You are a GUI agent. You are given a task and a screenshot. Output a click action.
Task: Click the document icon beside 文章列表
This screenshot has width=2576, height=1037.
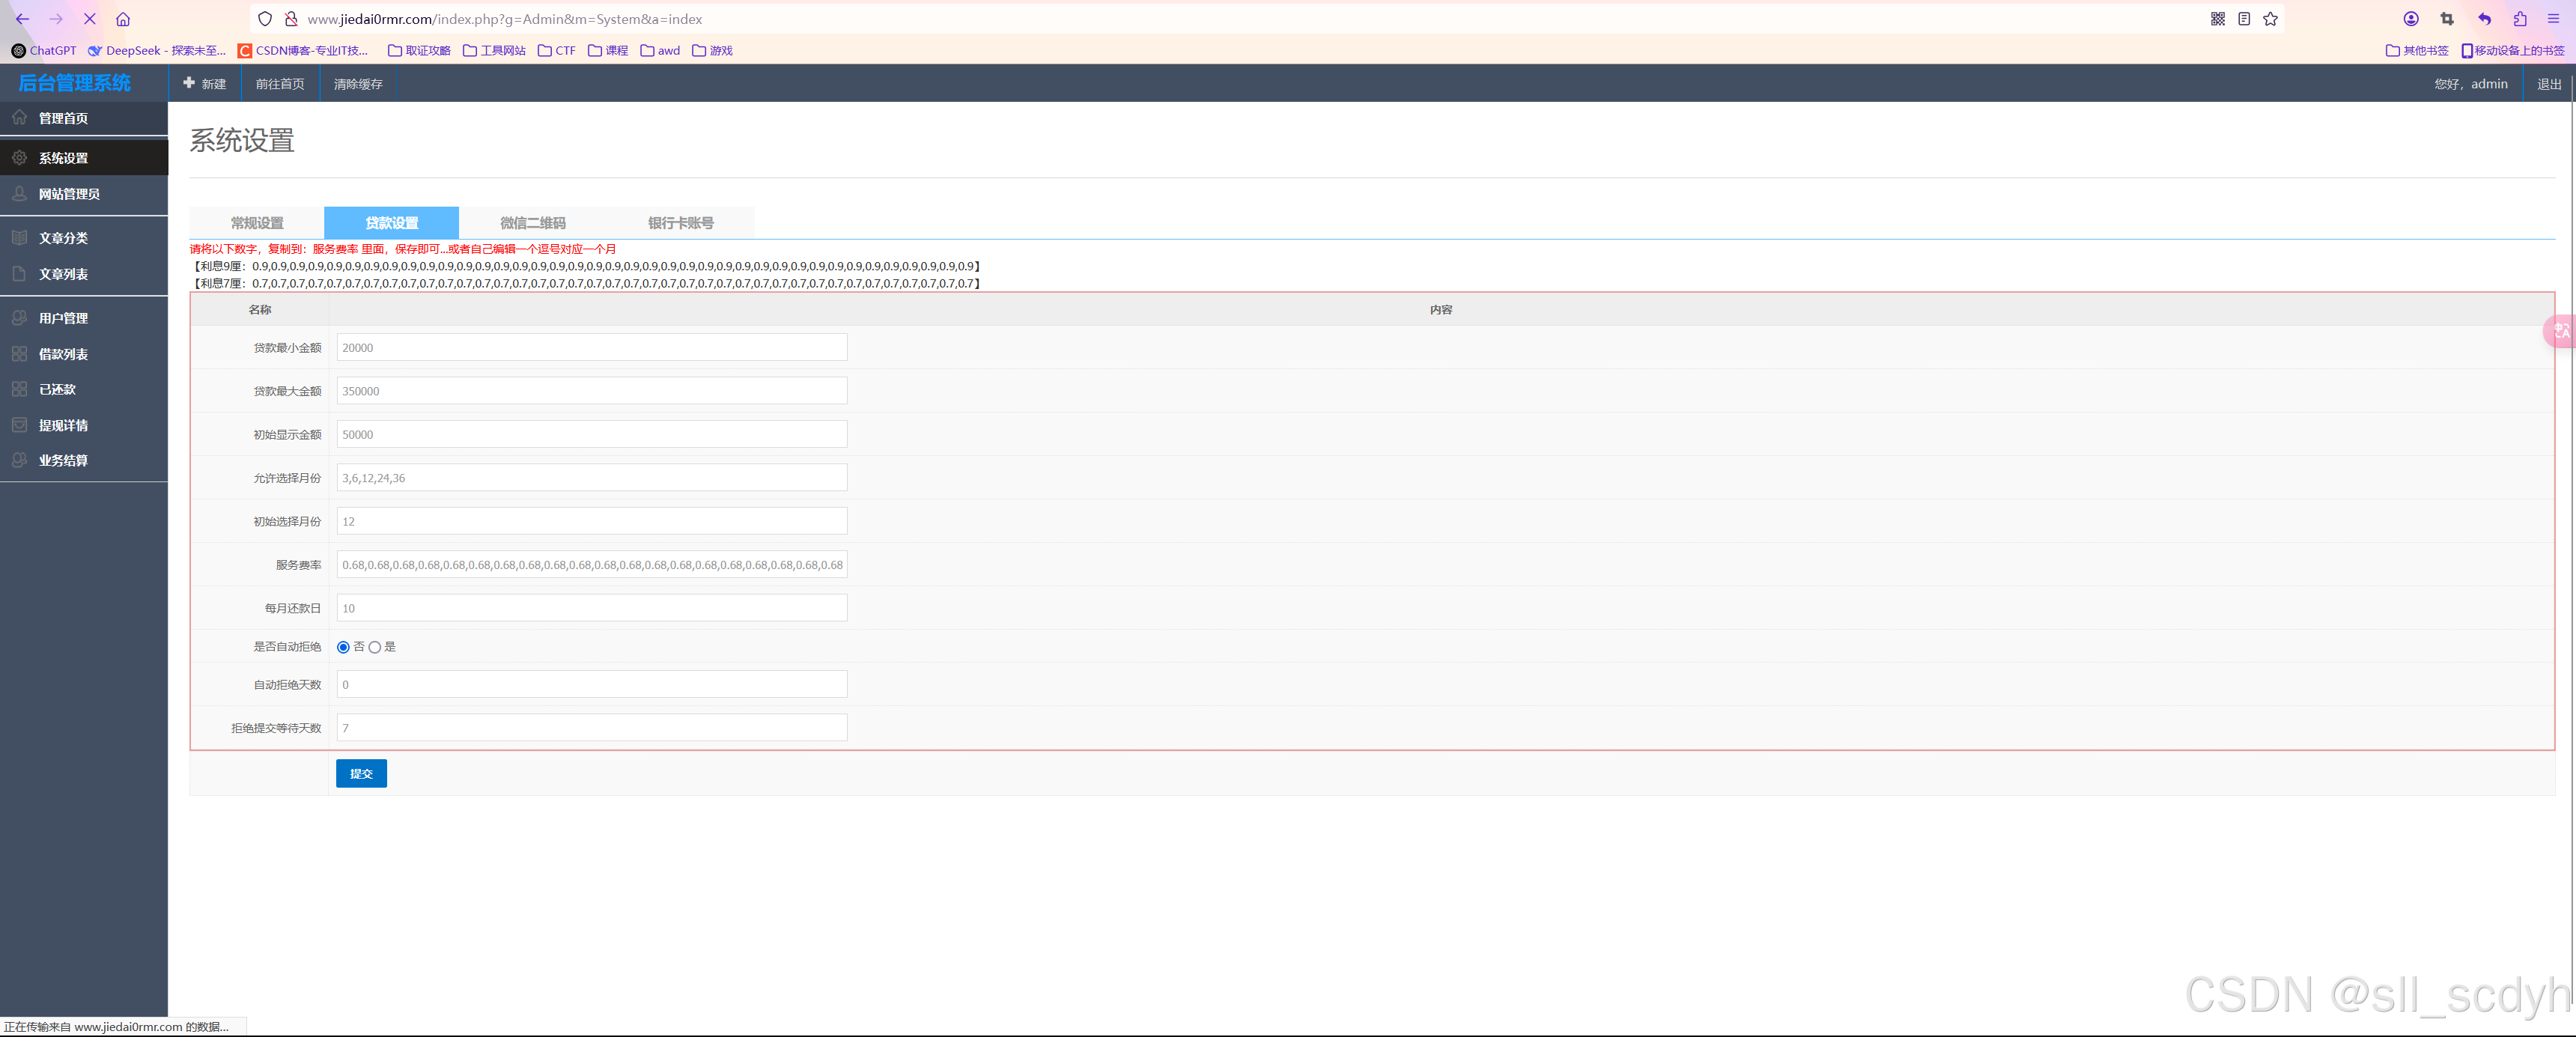coord(20,274)
